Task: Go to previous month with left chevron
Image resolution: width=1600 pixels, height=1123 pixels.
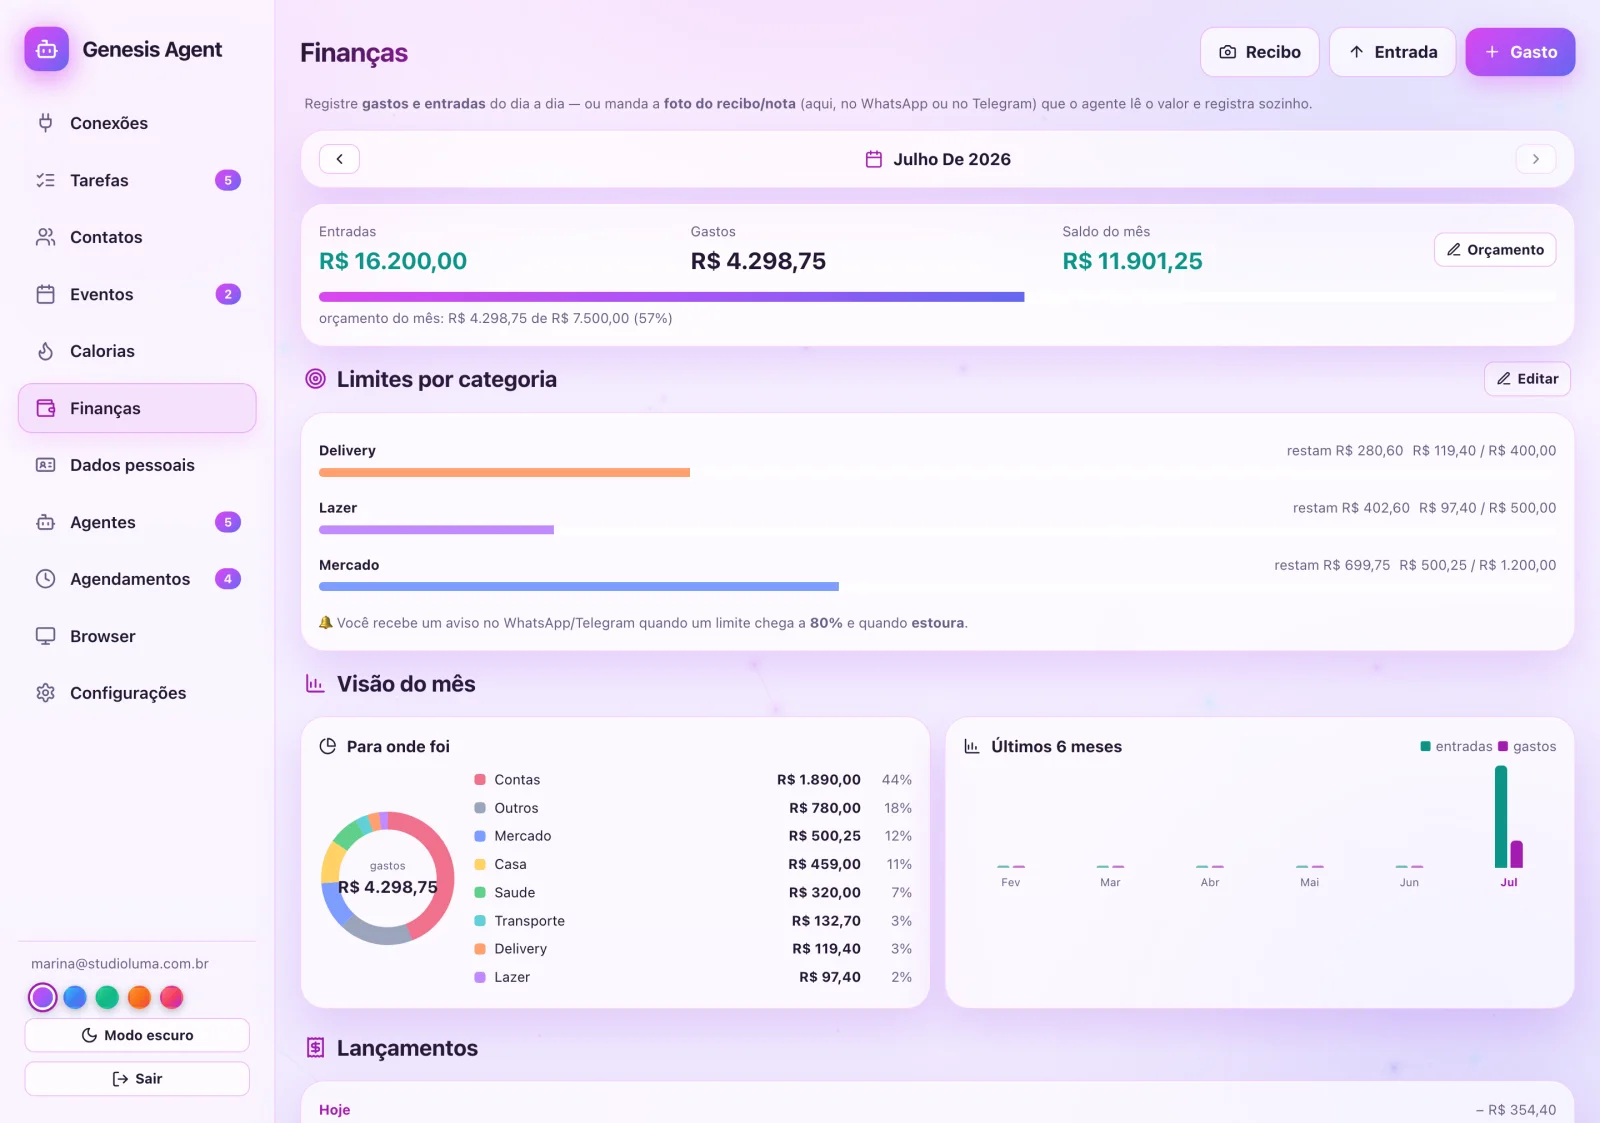Action: [x=340, y=159]
